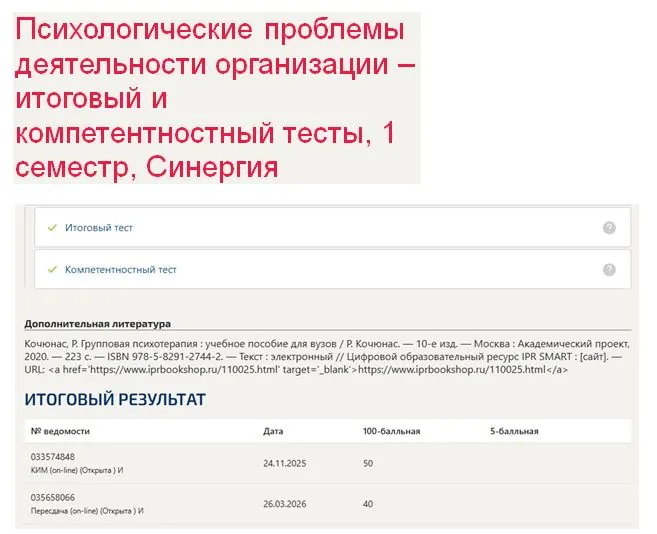This screenshot has height=534, width=657.
Task: Click the green checkmark beside Итоговый тест
Action: [x=52, y=228]
